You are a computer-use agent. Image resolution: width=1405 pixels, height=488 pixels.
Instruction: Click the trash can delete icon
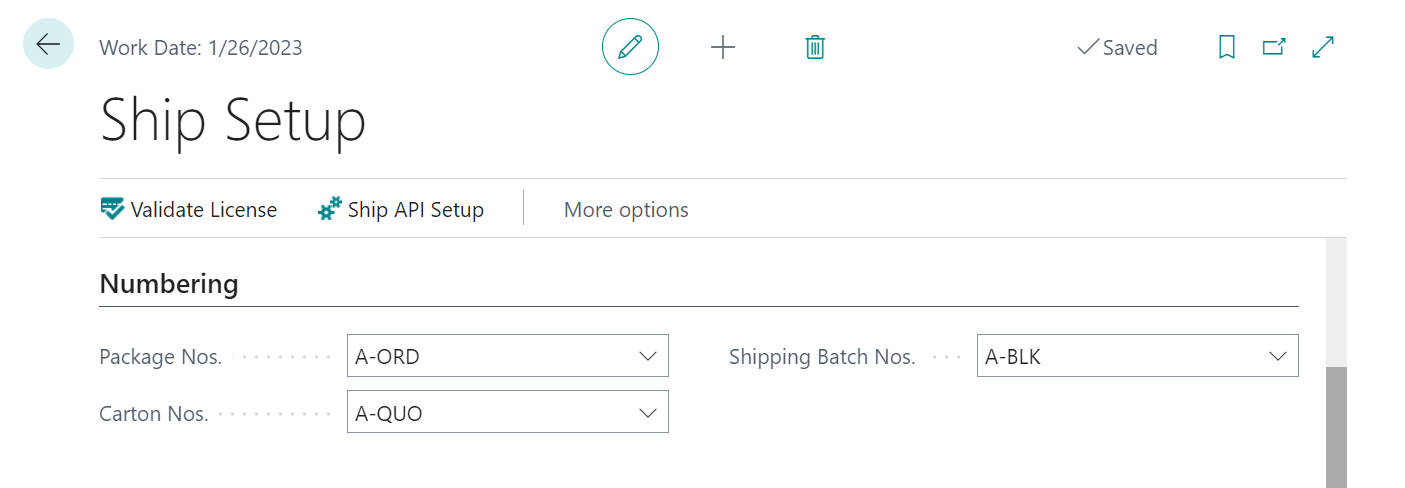coord(815,47)
